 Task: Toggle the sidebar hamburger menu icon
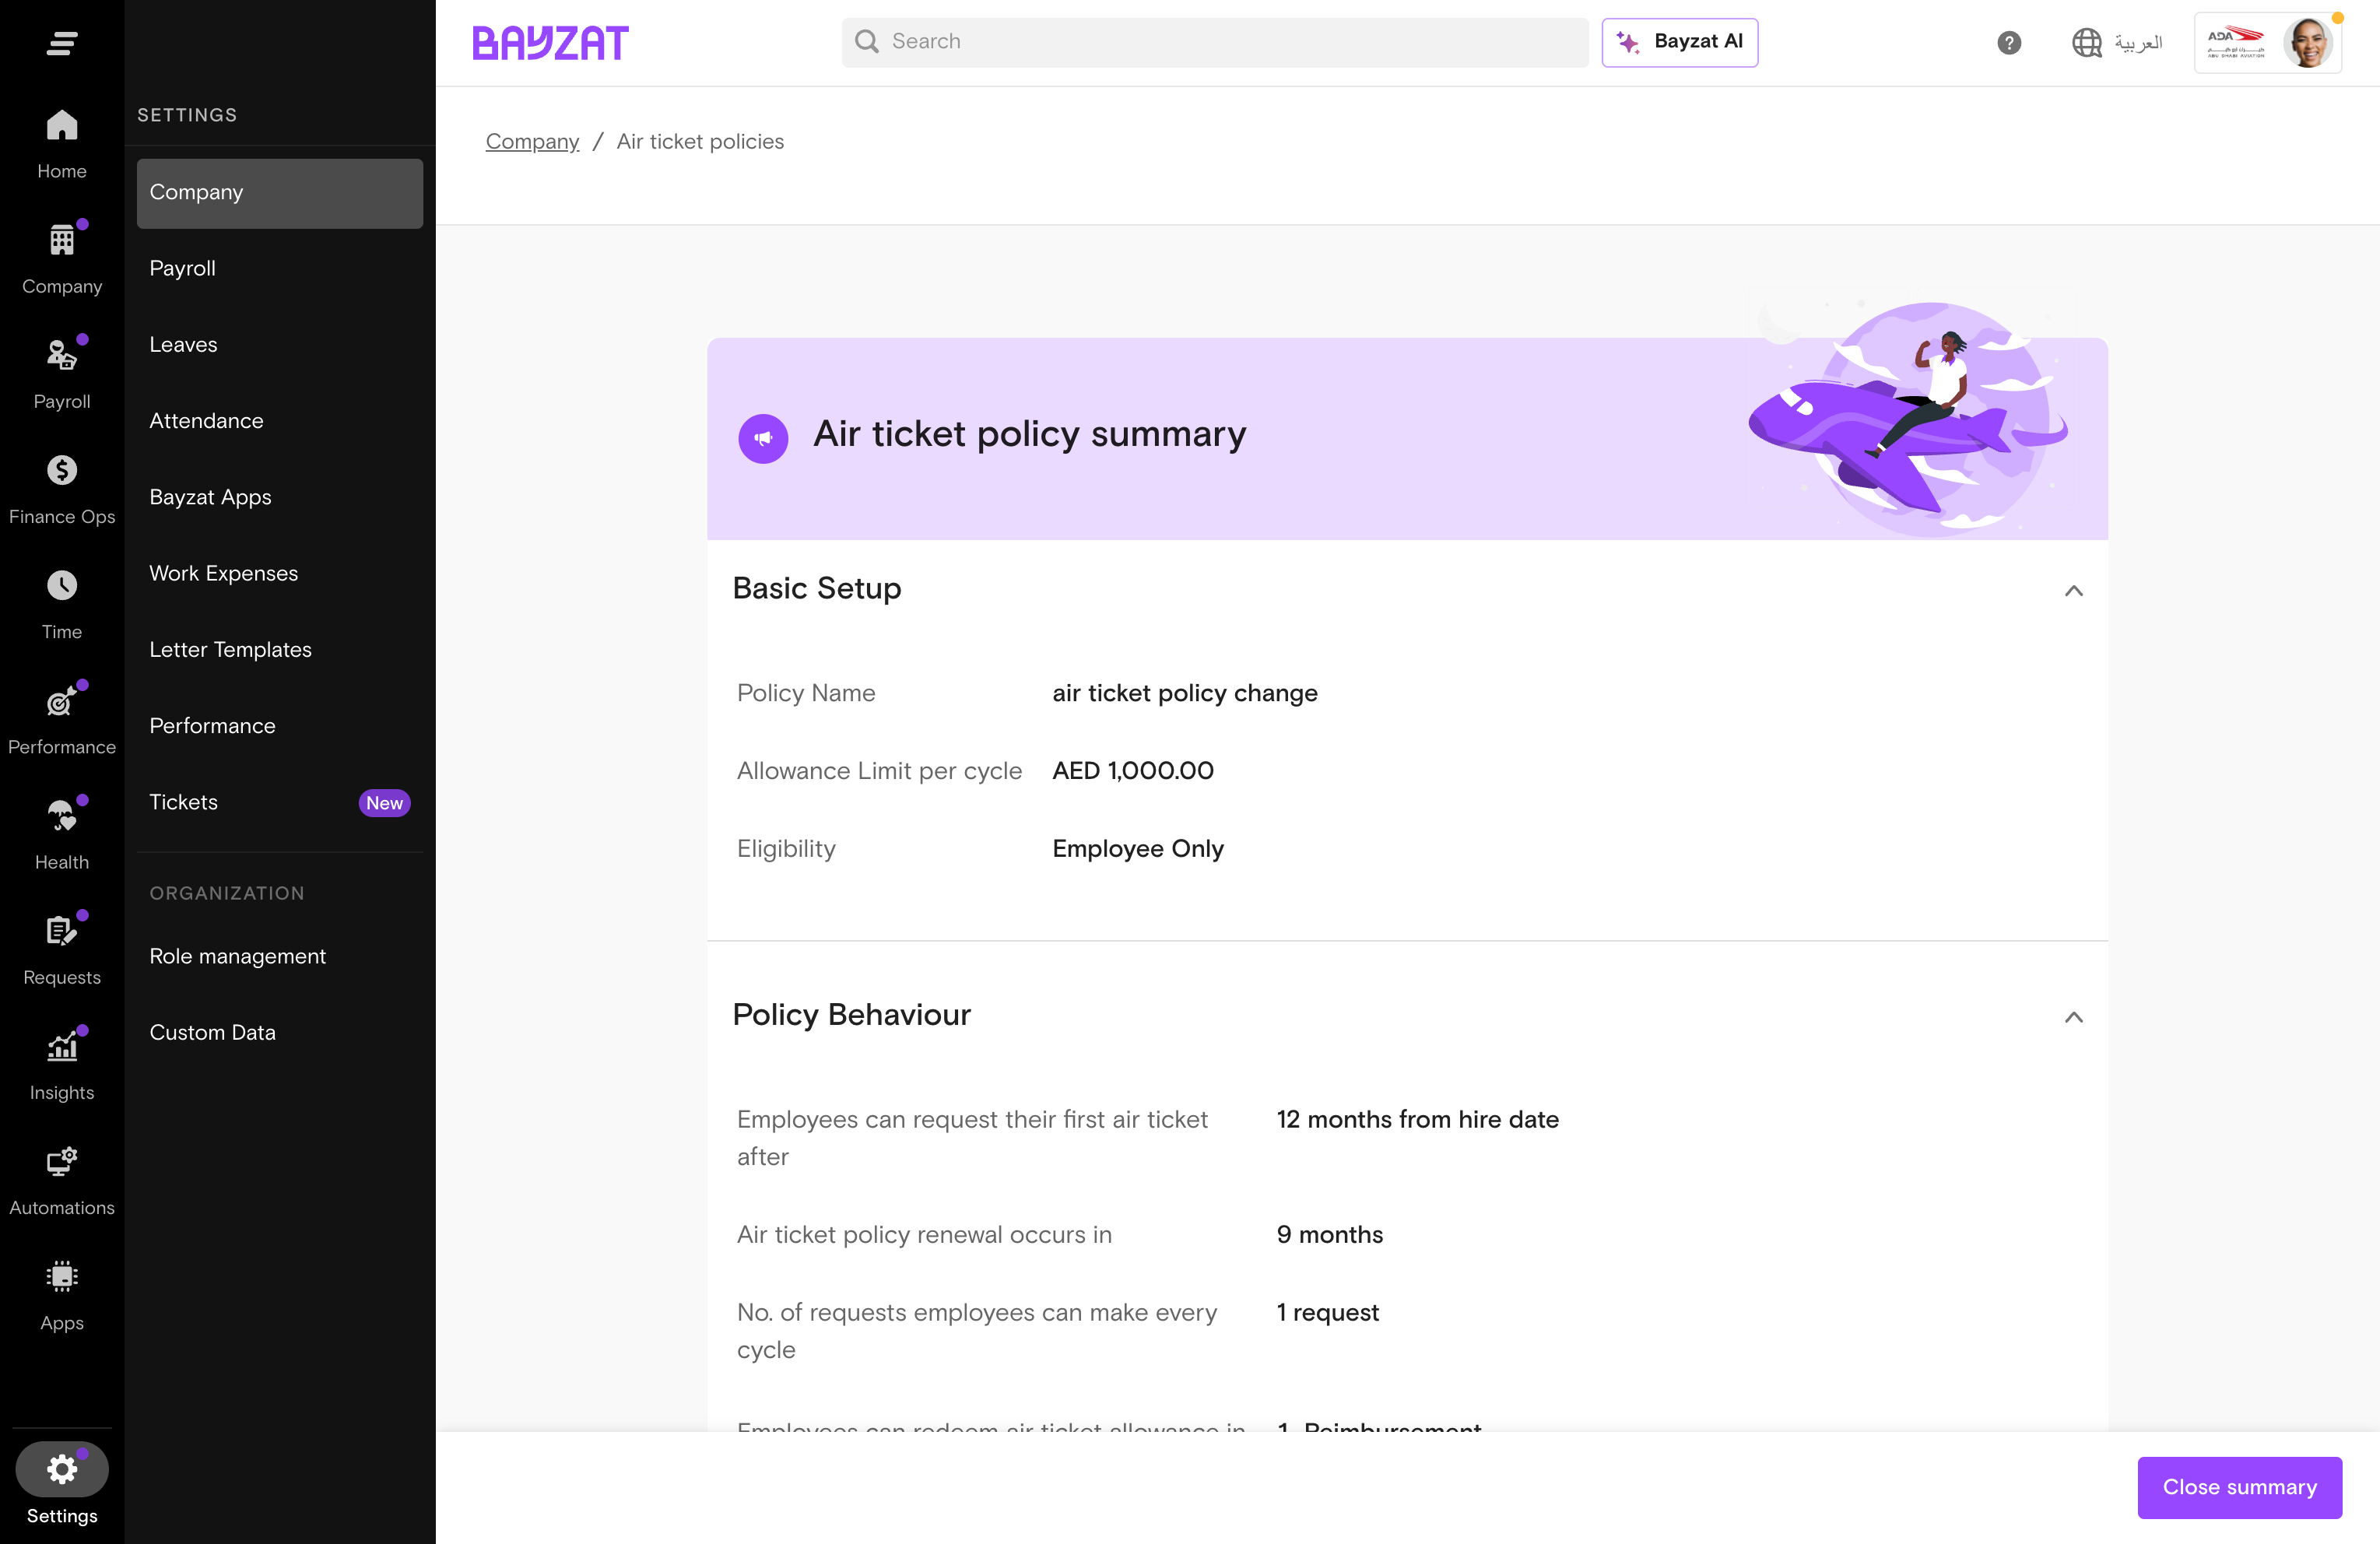pos(62,43)
